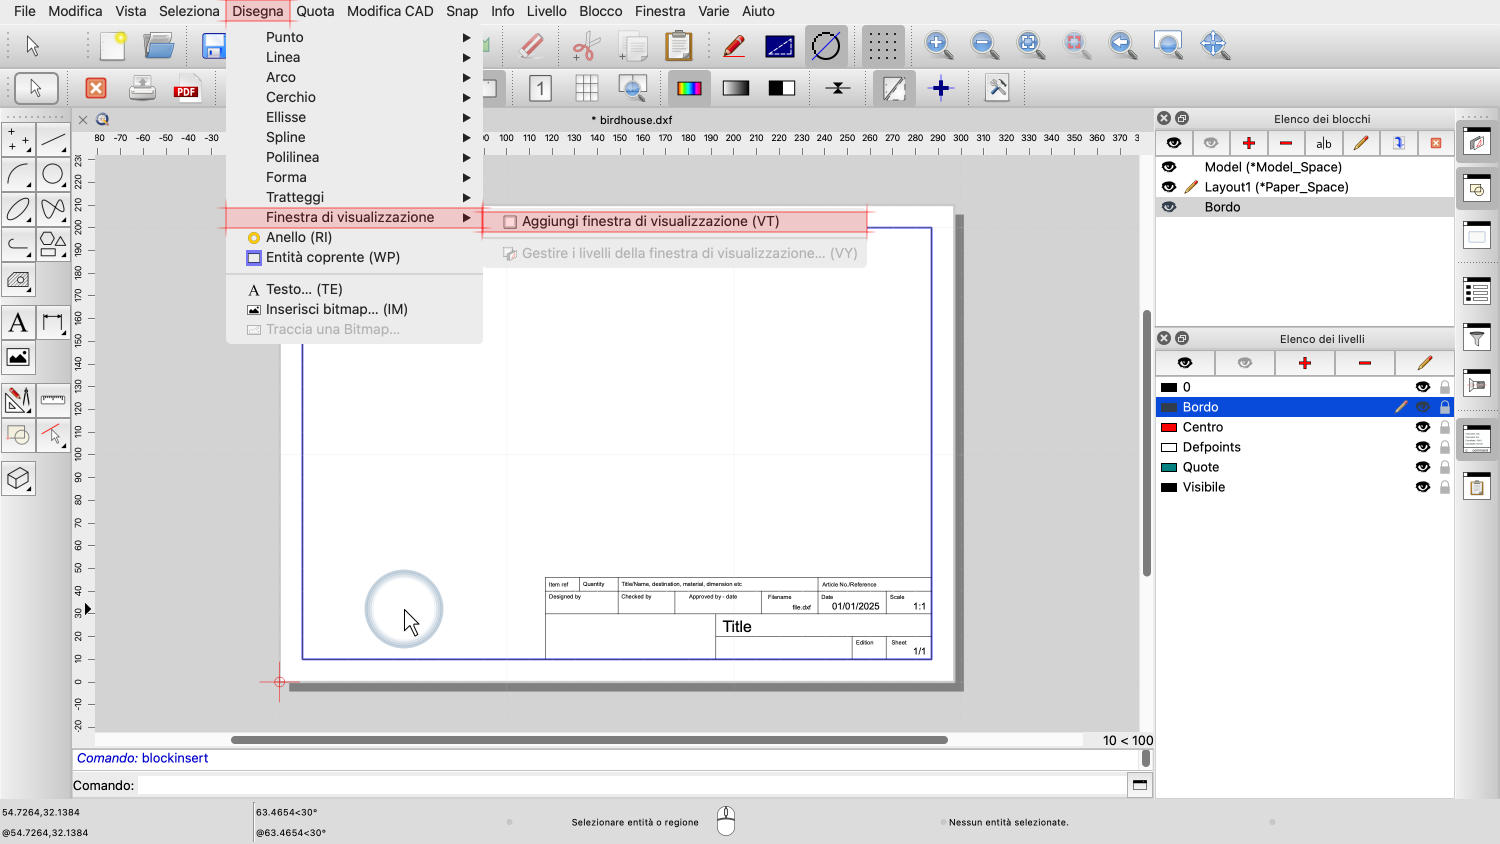Choose Aggiungi finestra di visualizzazione (VT)
Image resolution: width=1500 pixels, height=844 pixels.
click(x=650, y=221)
